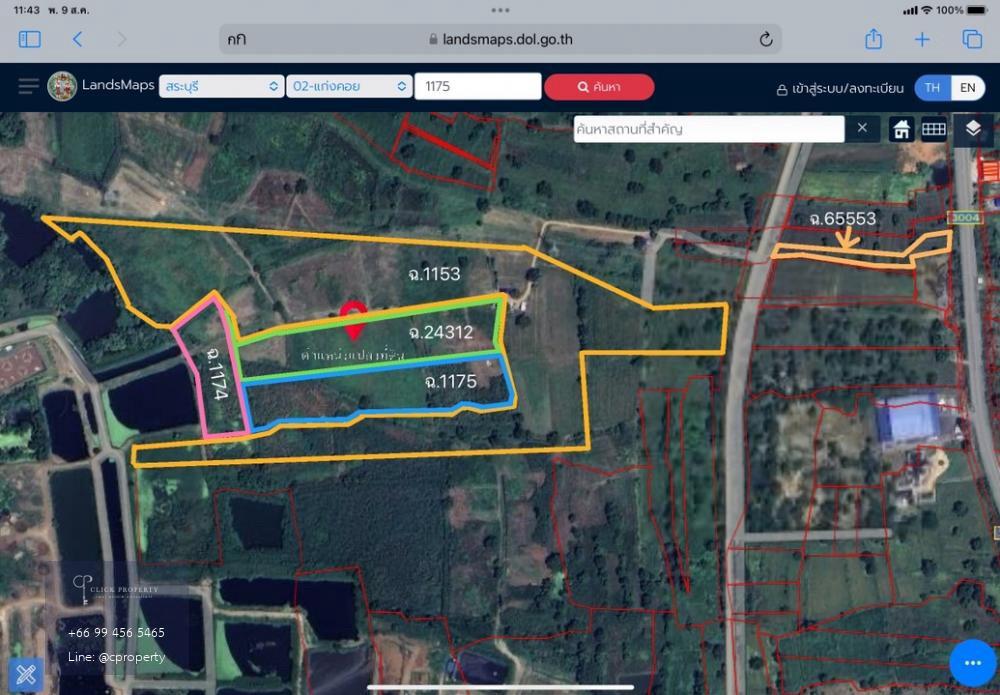Image resolution: width=1000 pixels, height=695 pixels.
Task: Show all open tabs overview
Action: (x=972, y=40)
